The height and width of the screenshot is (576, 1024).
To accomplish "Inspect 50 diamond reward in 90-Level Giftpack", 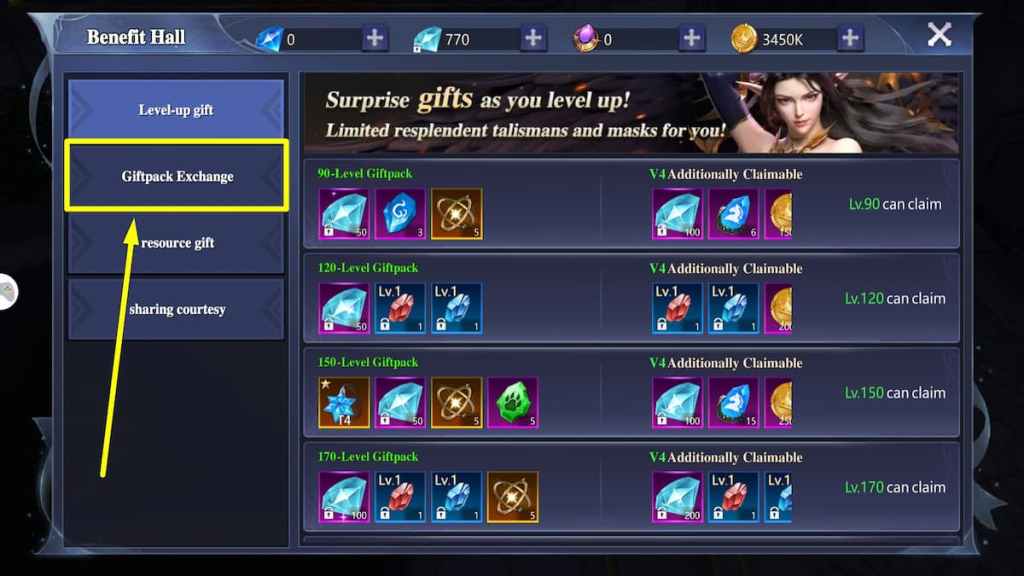I will [x=344, y=214].
